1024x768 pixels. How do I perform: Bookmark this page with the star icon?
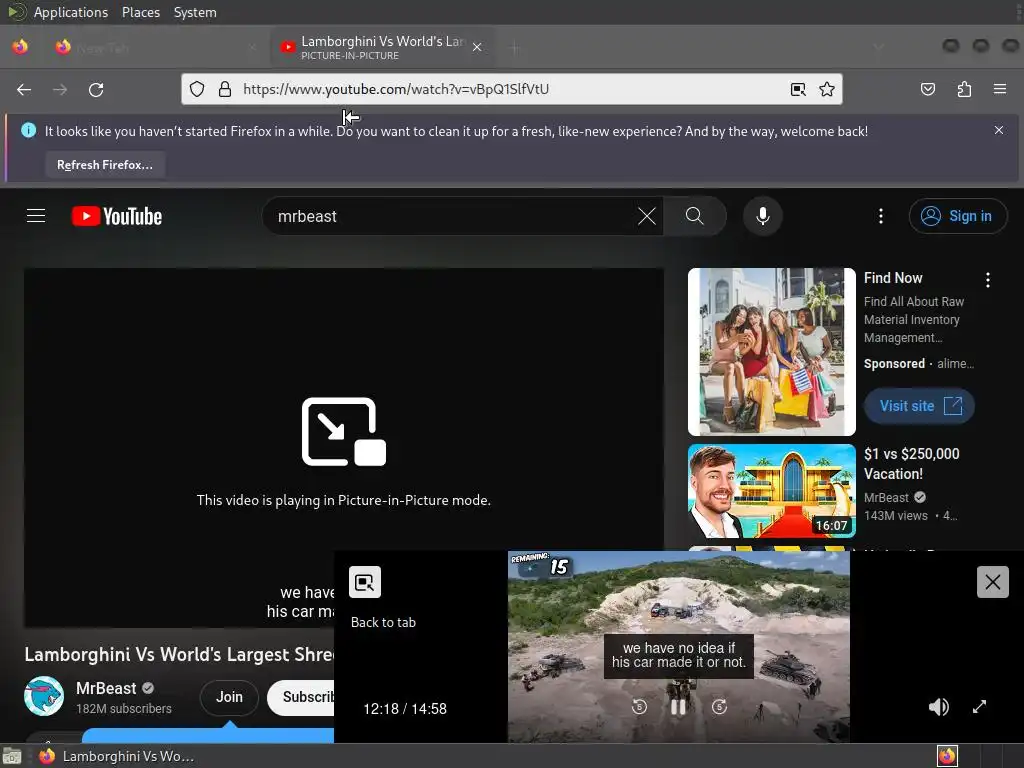click(827, 89)
